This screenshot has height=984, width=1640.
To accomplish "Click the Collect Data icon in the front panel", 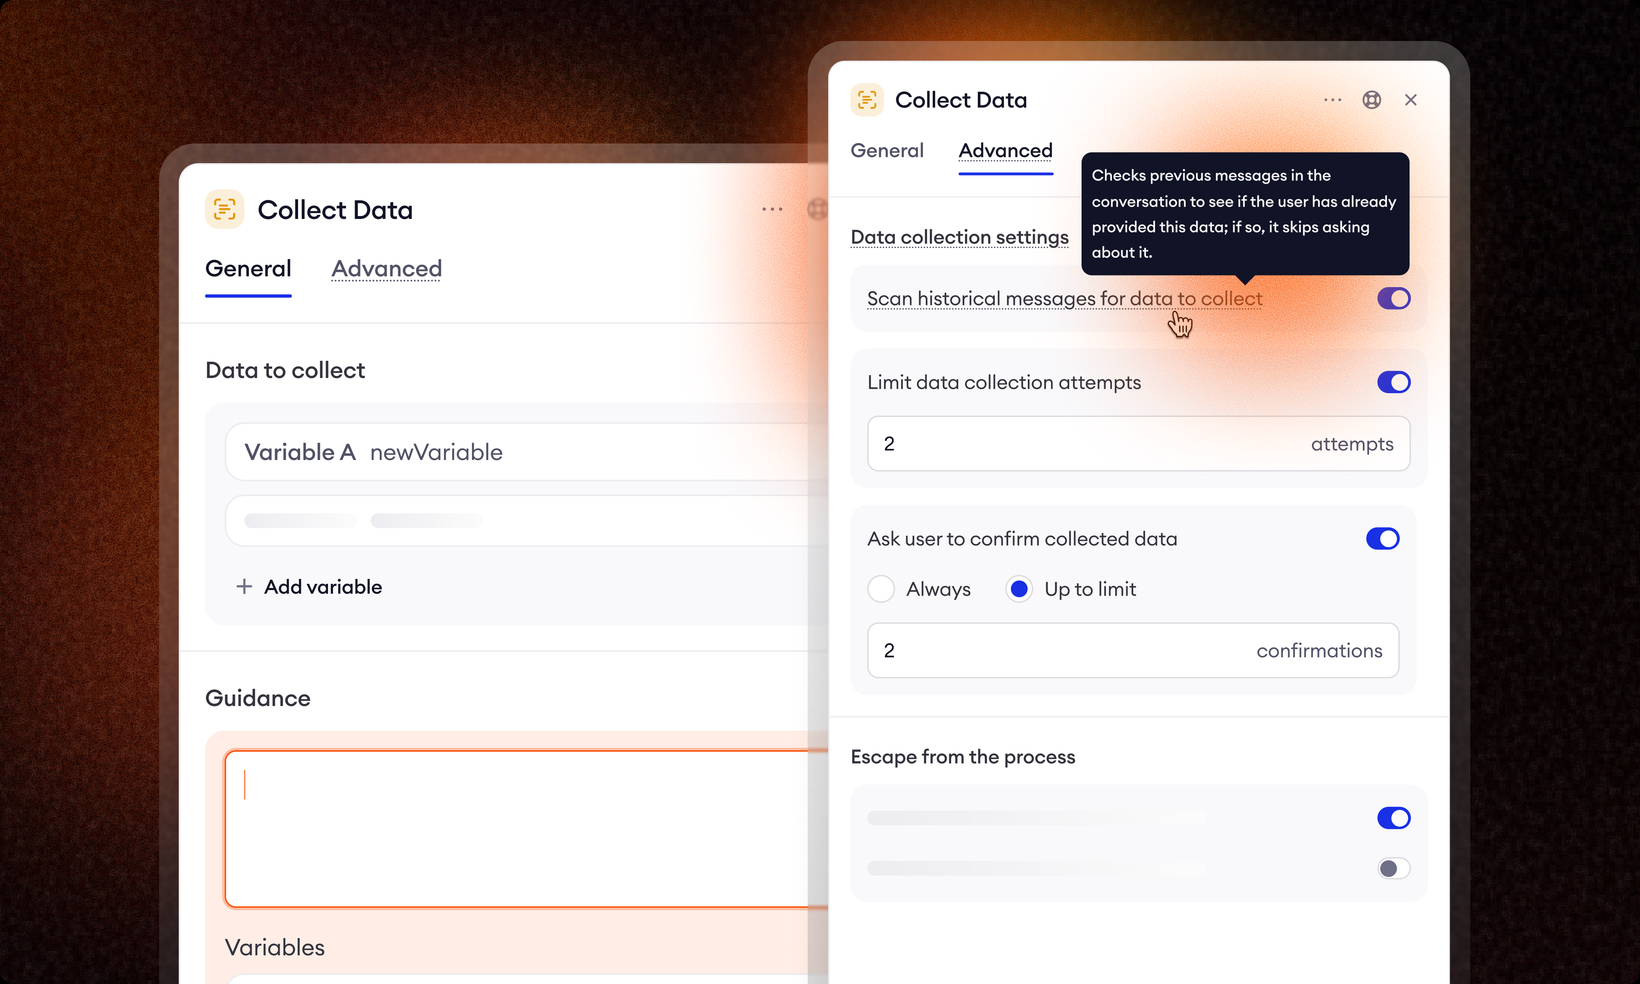I will 867,100.
